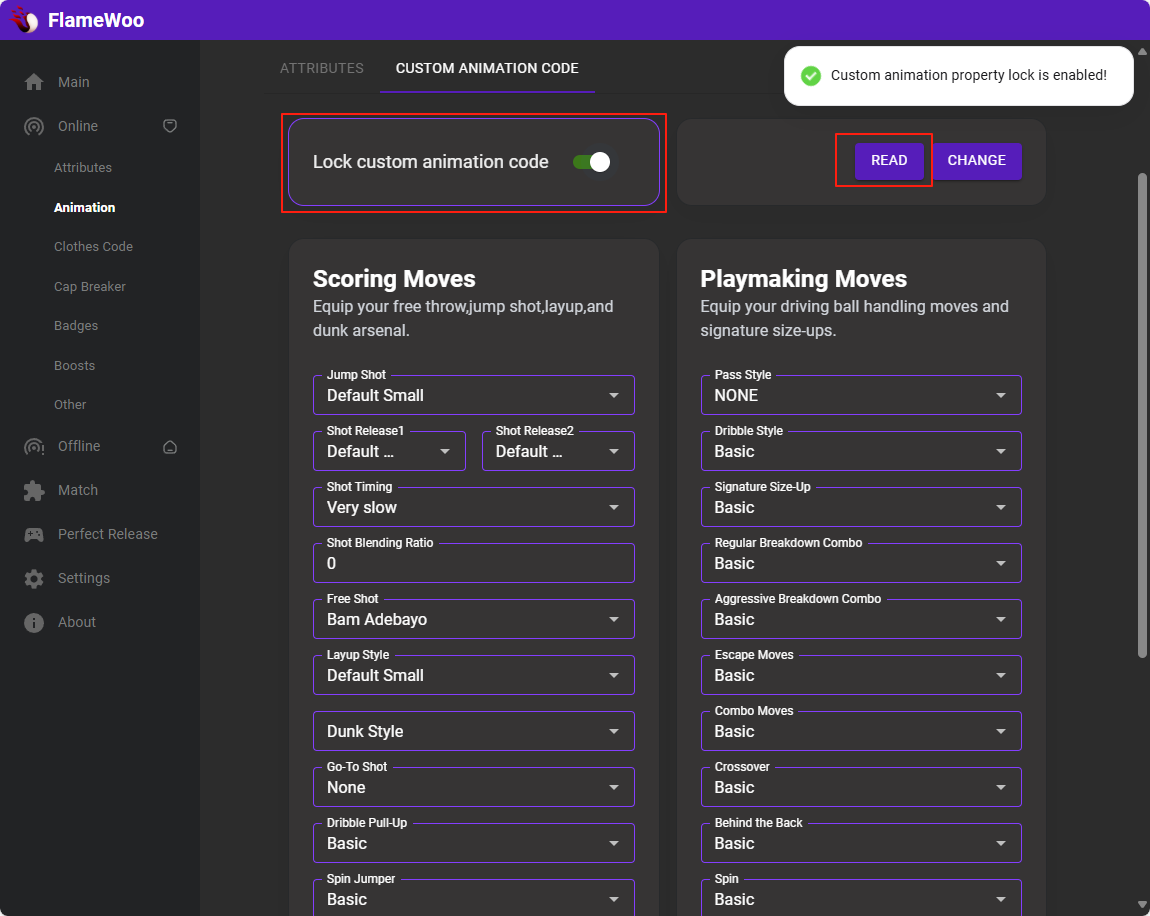1150x916 pixels.
Task: Select the CUSTOM ANIMATION CODE tab
Action: click(x=487, y=68)
